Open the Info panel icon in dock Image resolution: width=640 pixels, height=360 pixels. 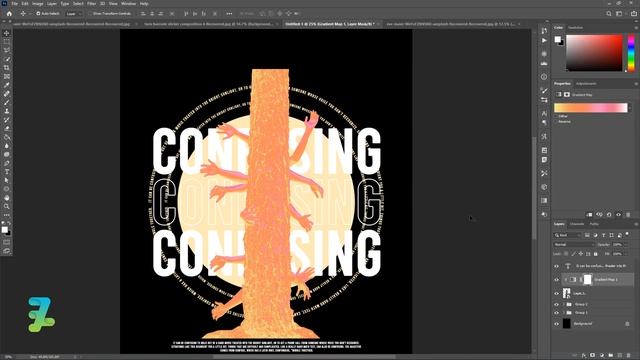pos(544,77)
